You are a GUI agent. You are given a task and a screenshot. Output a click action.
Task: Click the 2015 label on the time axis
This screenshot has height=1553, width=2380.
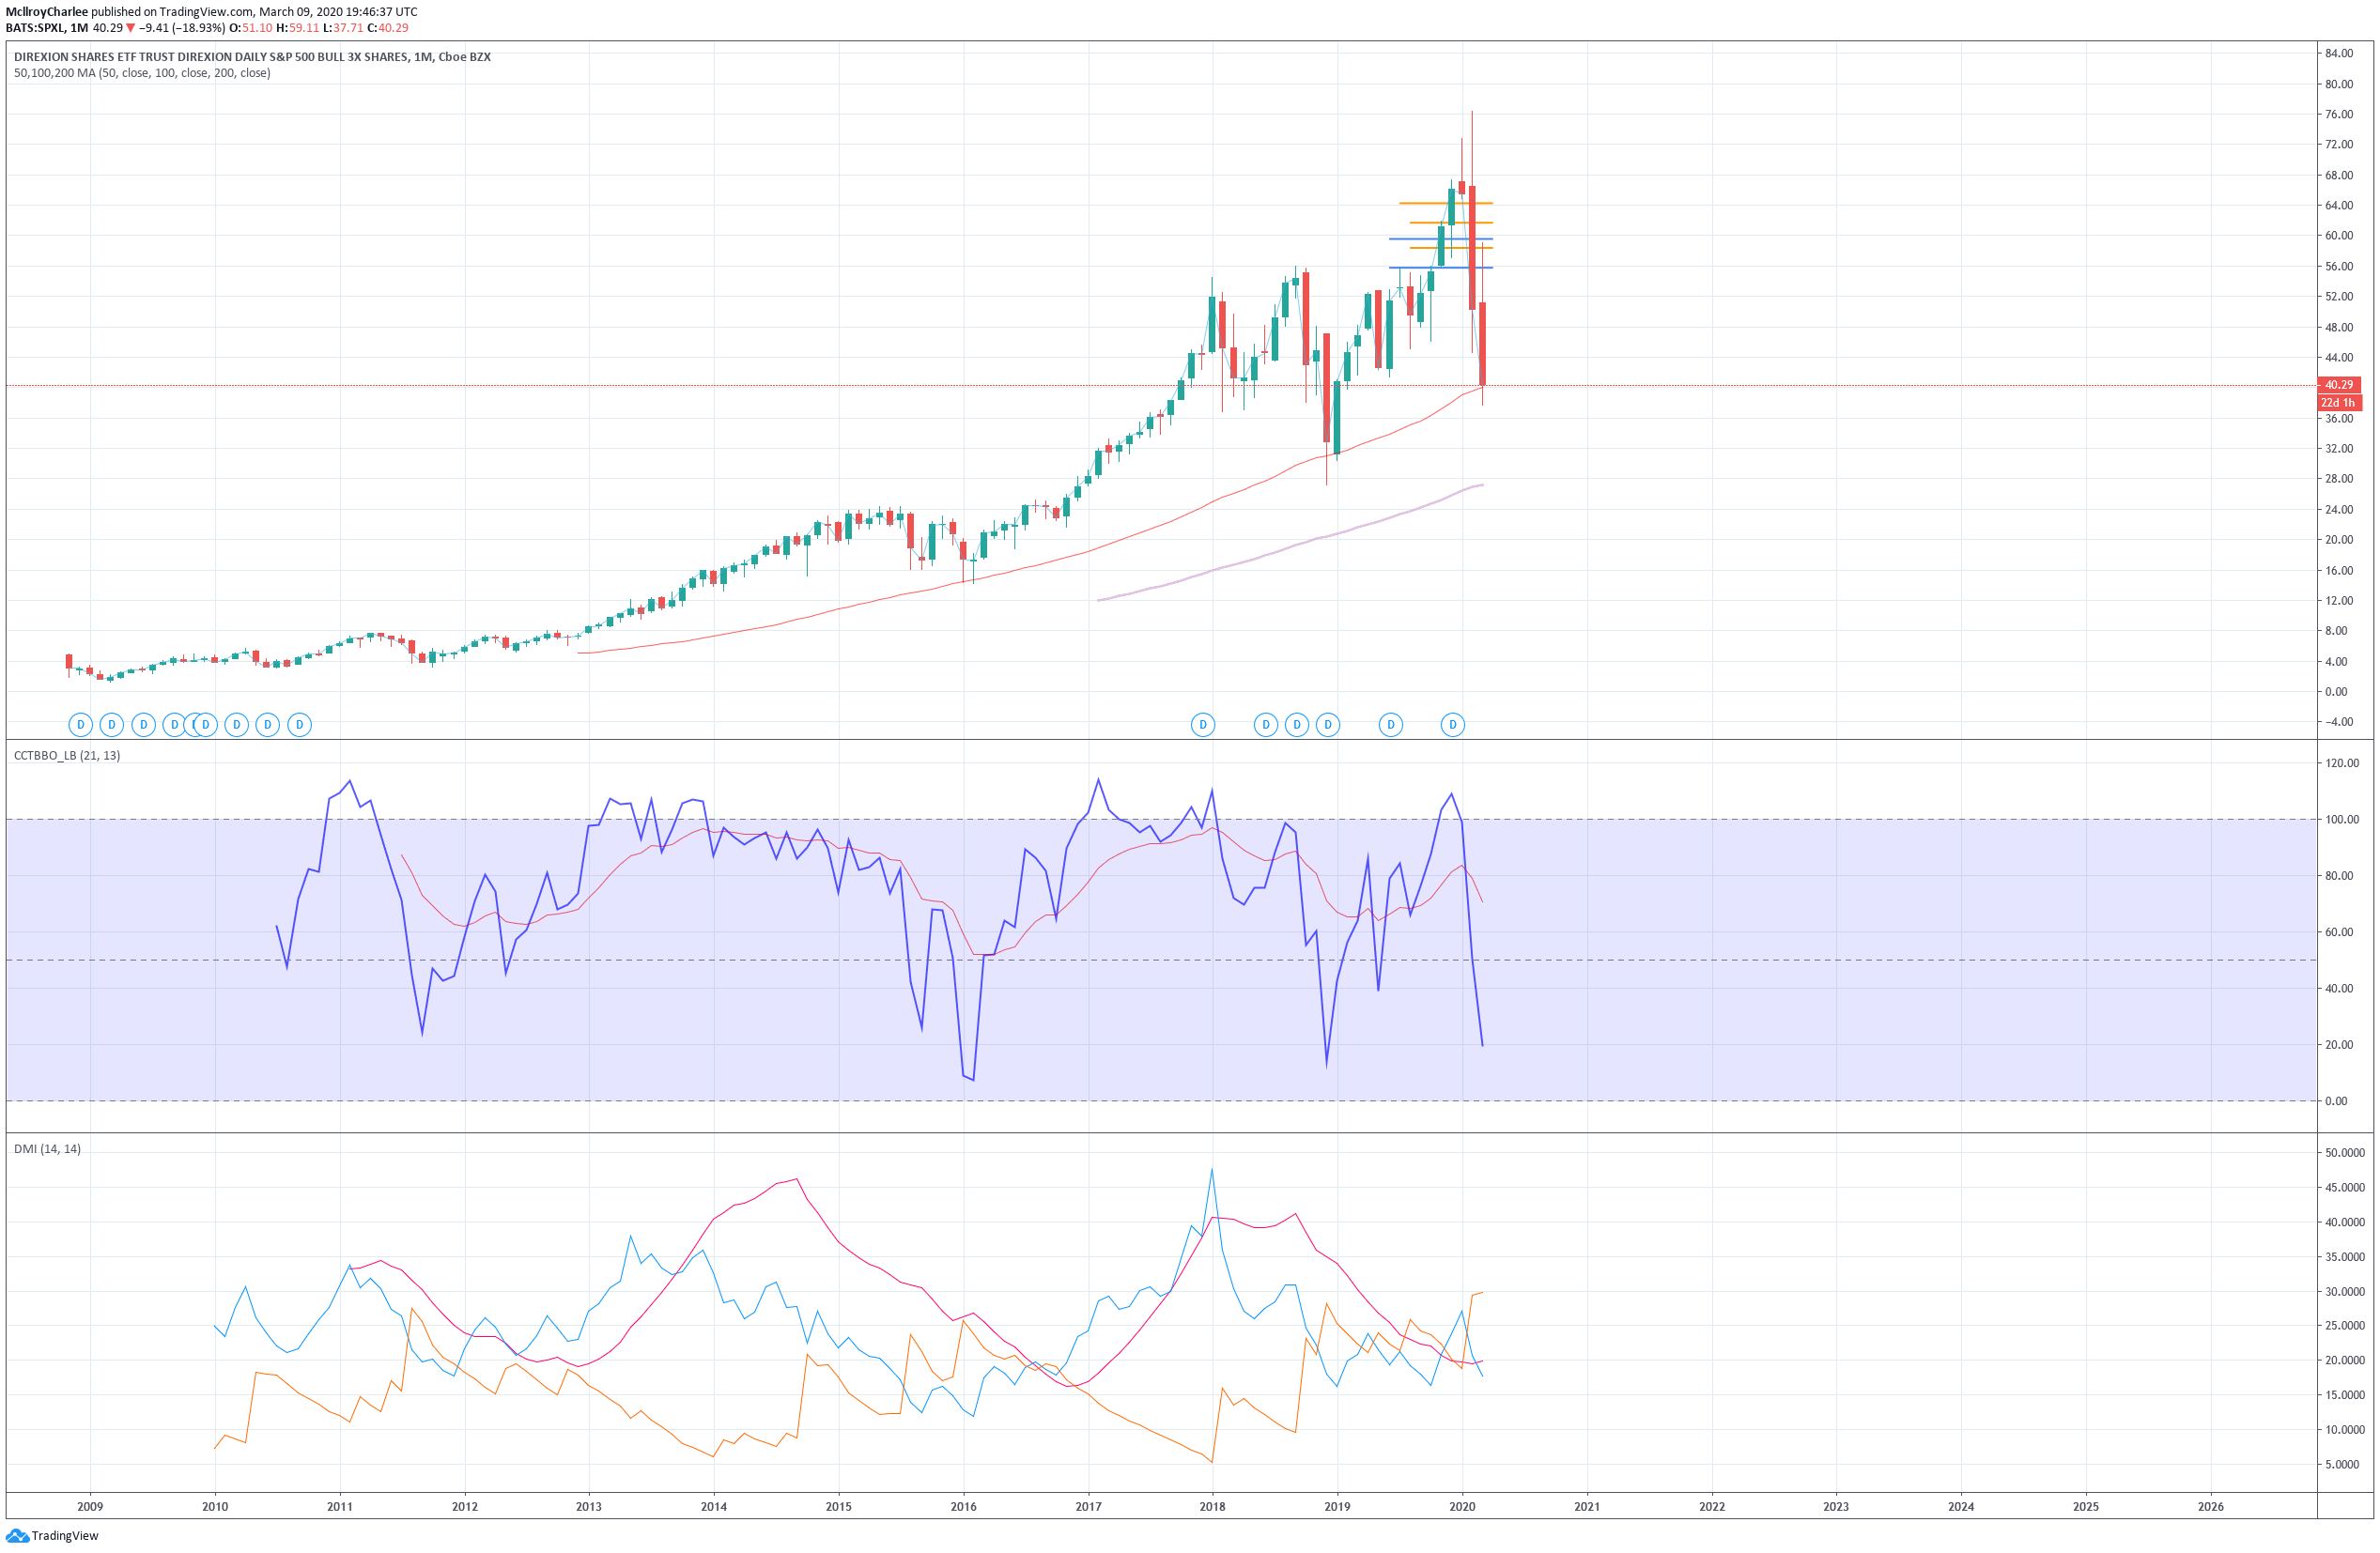pos(838,1506)
